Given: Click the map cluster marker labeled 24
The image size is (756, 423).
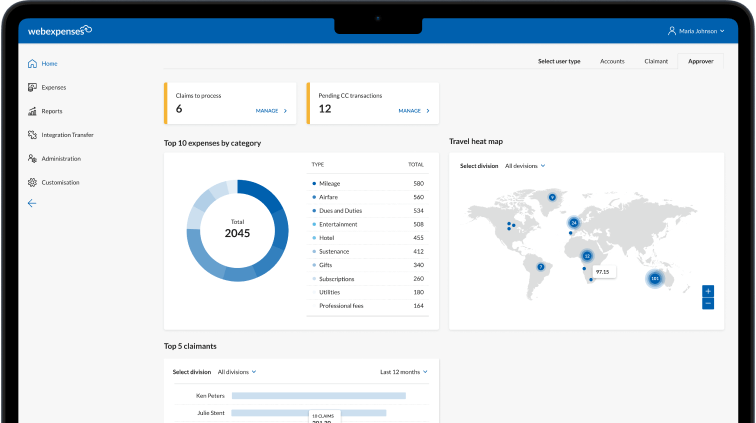Looking at the screenshot, I should click(x=574, y=223).
